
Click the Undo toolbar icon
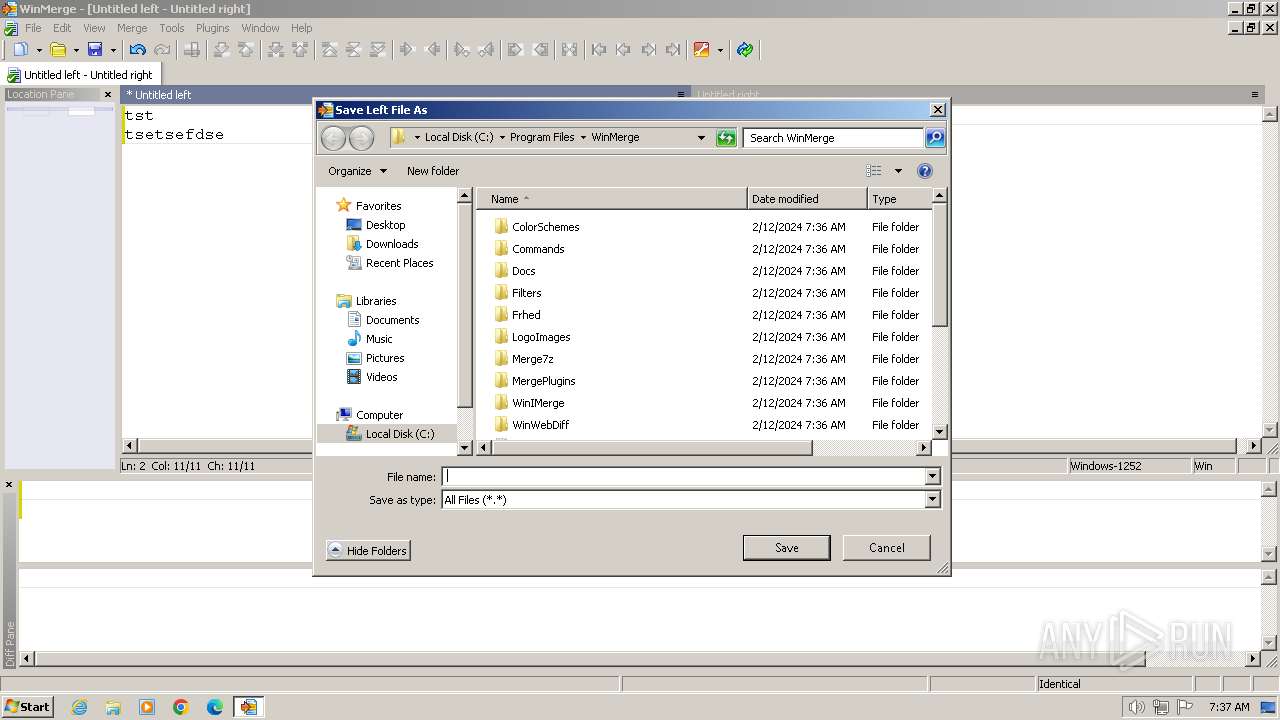(x=138, y=49)
